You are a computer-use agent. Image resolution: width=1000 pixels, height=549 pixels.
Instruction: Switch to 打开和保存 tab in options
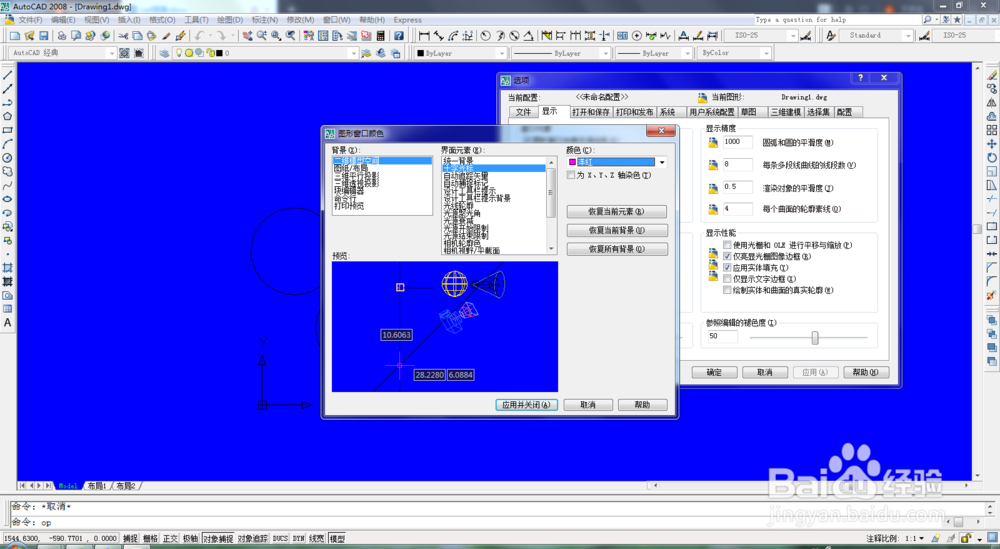tap(591, 112)
